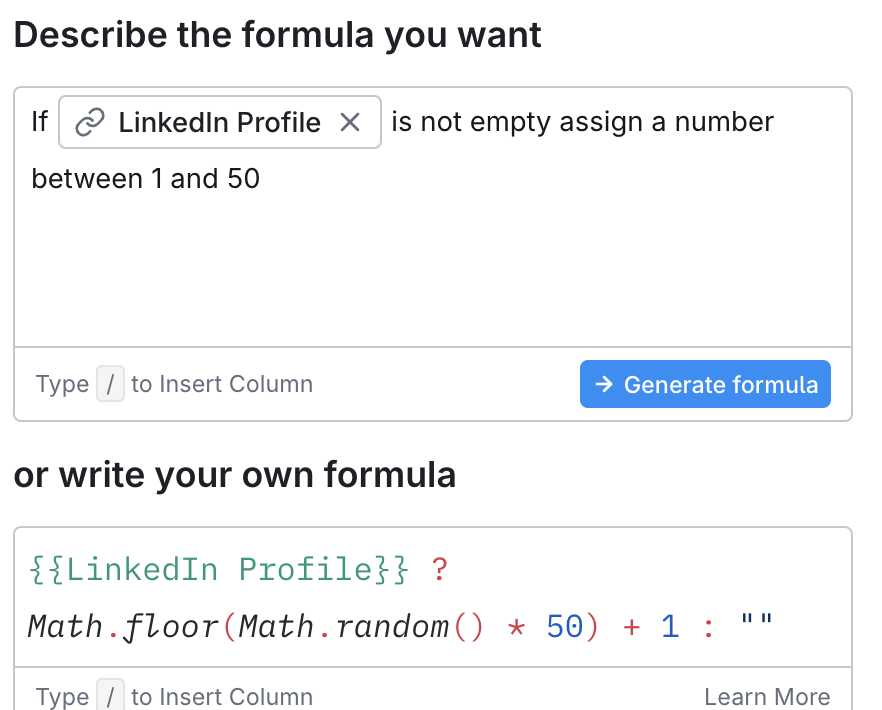This screenshot has width=882, height=710.
Task: Click the arrow icon on Generate formula
Action: point(603,385)
